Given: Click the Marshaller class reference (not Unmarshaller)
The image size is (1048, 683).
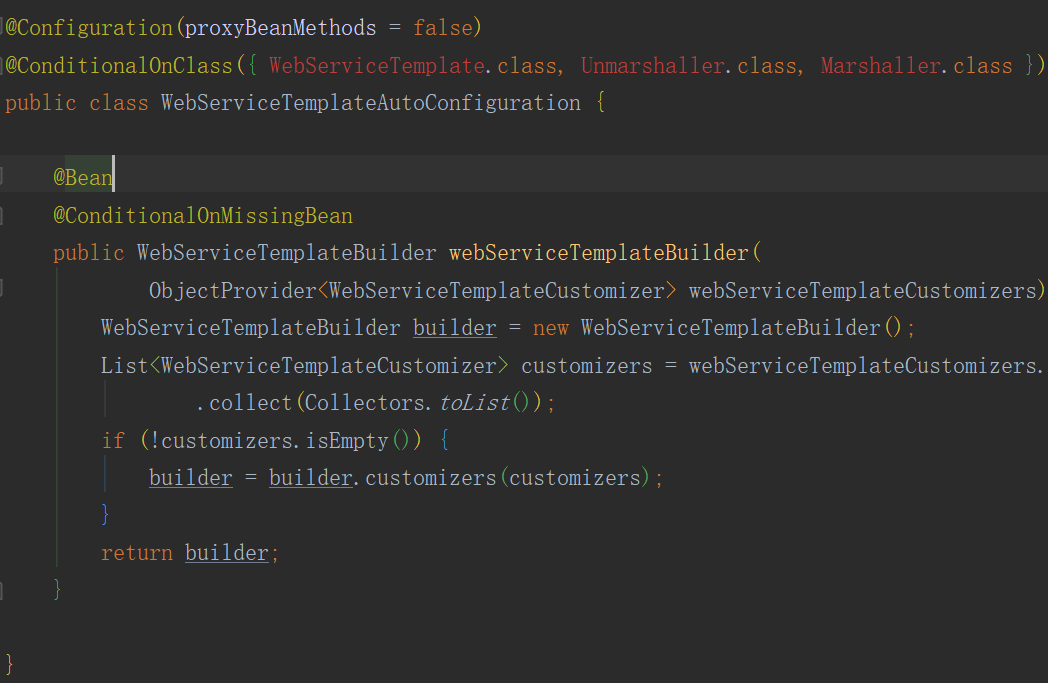Looking at the screenshot, I should click(x=880, y=65).
